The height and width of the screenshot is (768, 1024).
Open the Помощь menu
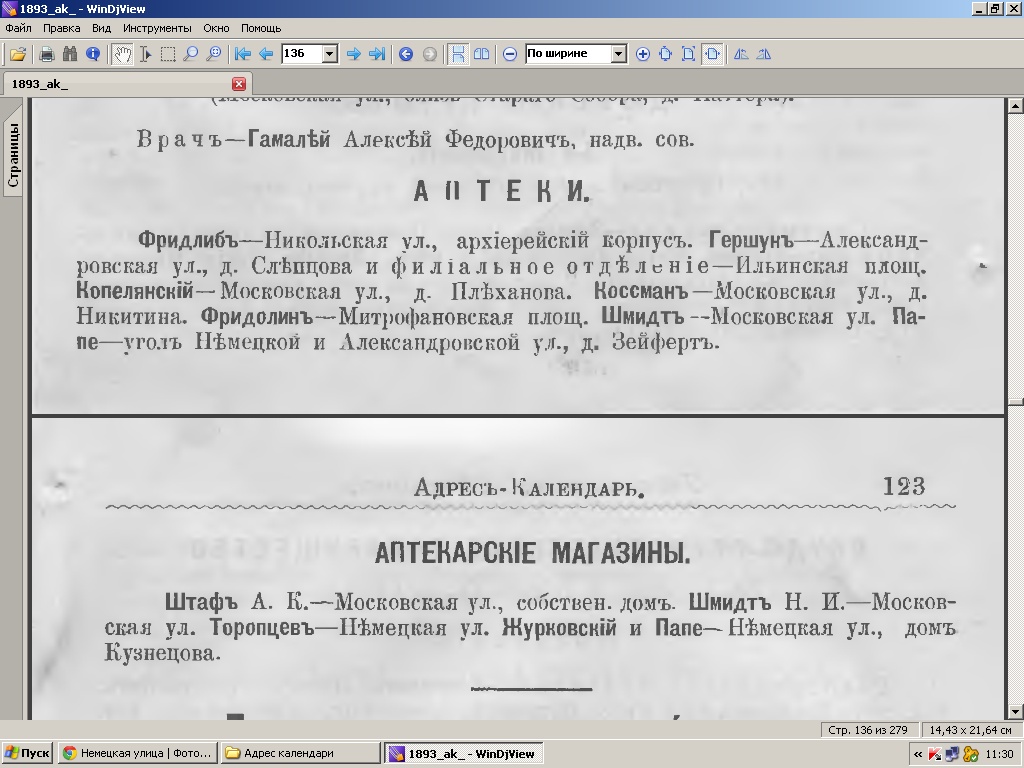pos(261,28)
